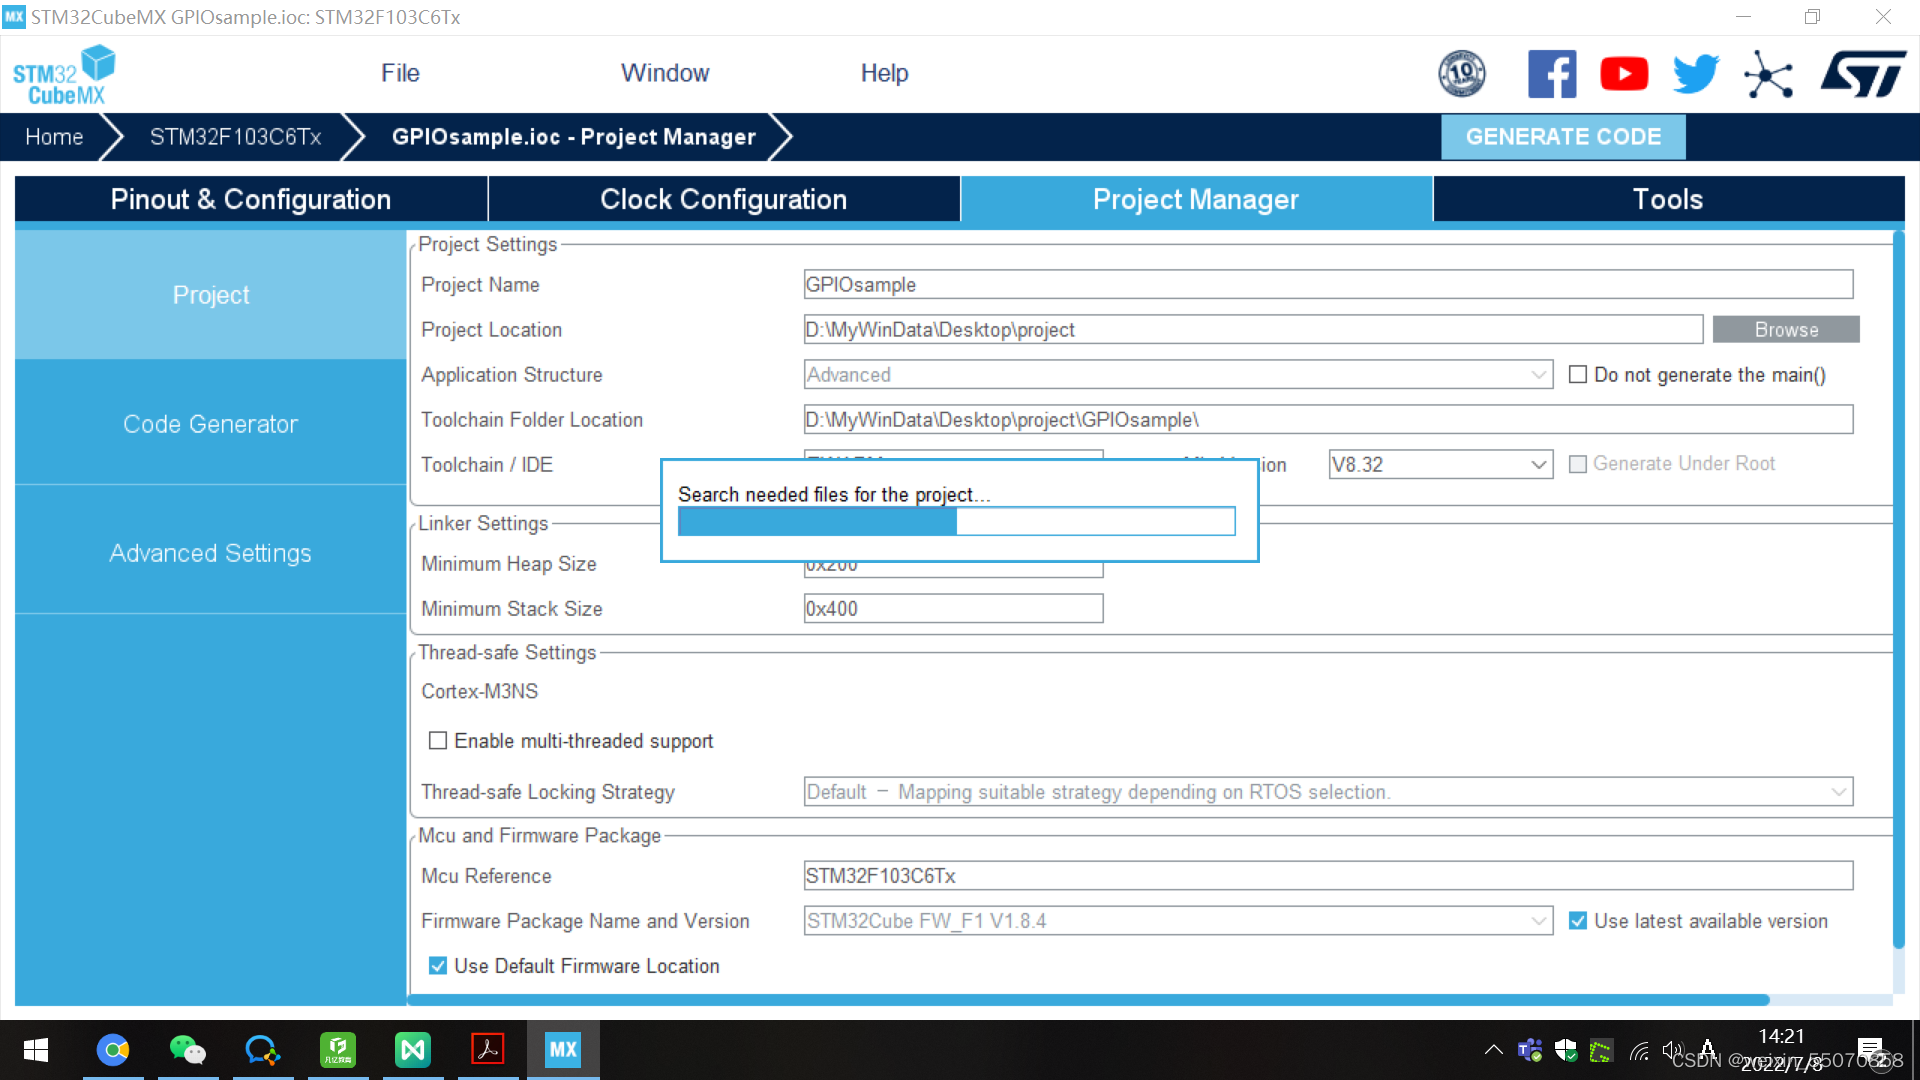Open ST Facebook page icon
Screen dimensions: 1920x1080
(x=1551, y=74)
